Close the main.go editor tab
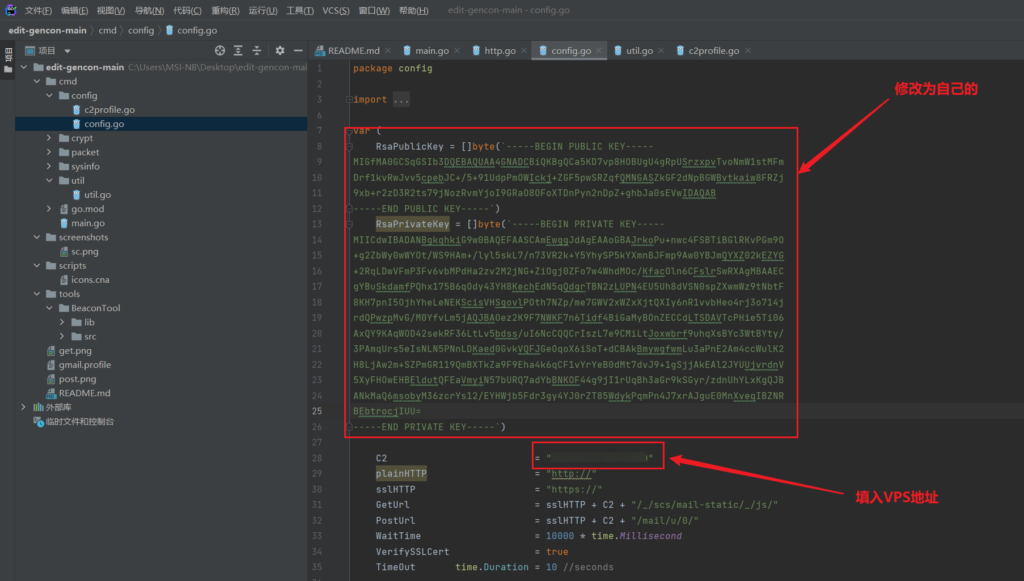Viewport: 1024px width, 581px height. tap(457, 50)
